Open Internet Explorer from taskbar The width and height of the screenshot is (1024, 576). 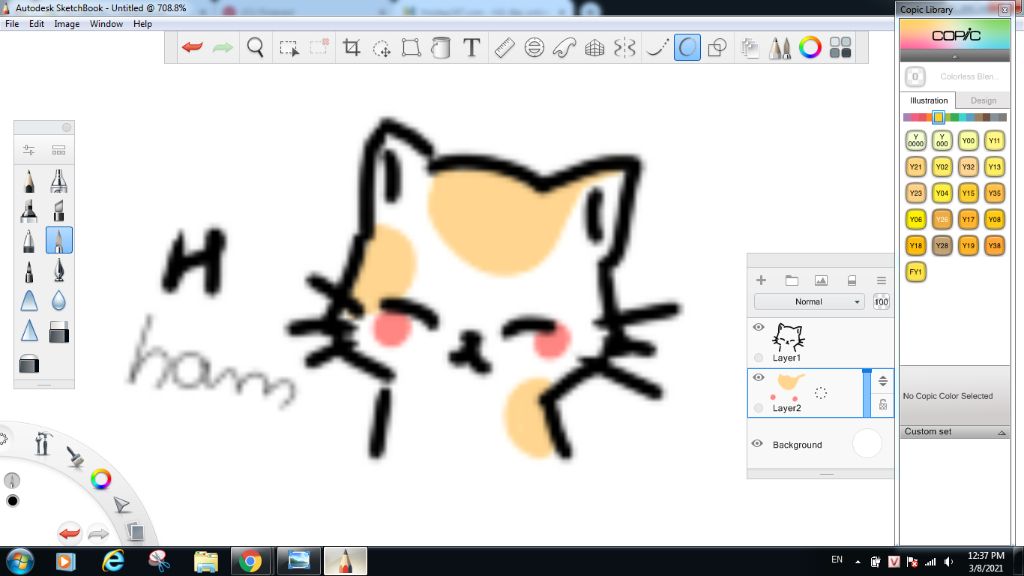pyautogui.click(x=113, y=561)
